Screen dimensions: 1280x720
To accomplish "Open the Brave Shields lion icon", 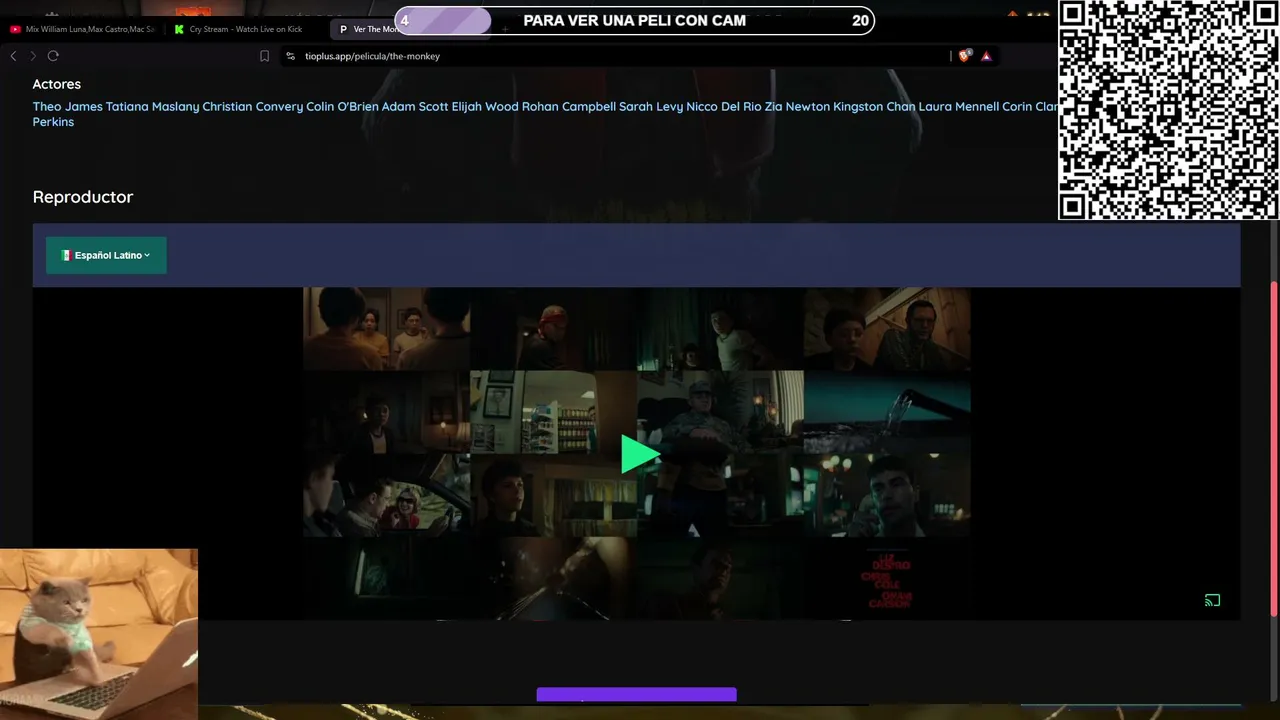I will [964, 56].
